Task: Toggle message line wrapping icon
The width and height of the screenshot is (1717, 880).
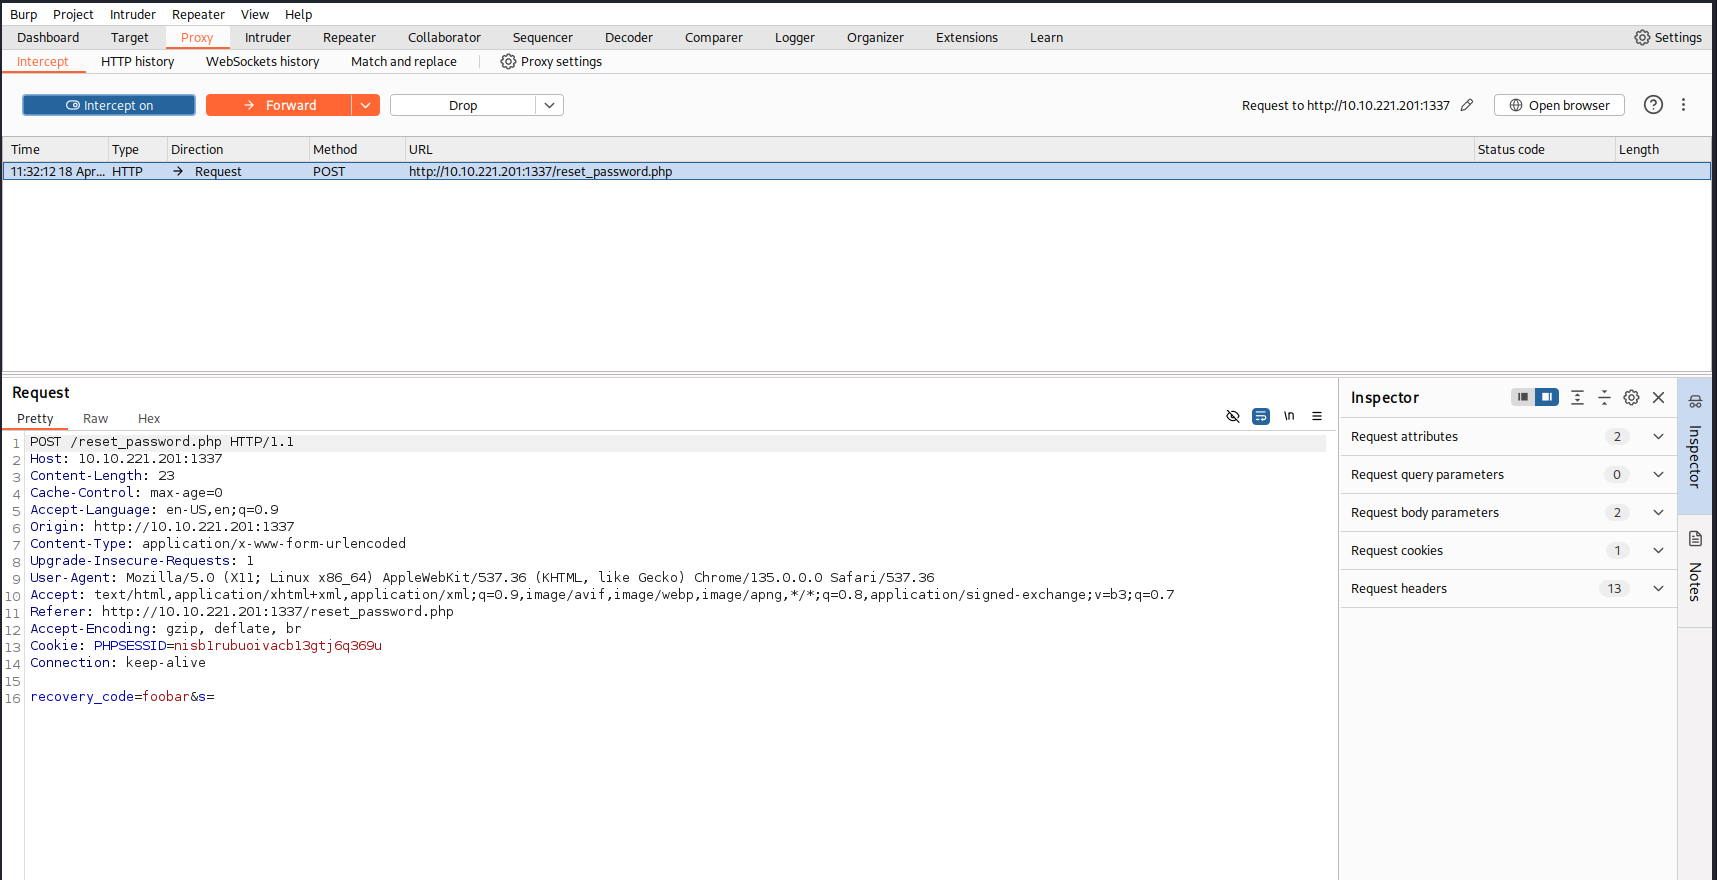Action: click(x=1261, y=416)
